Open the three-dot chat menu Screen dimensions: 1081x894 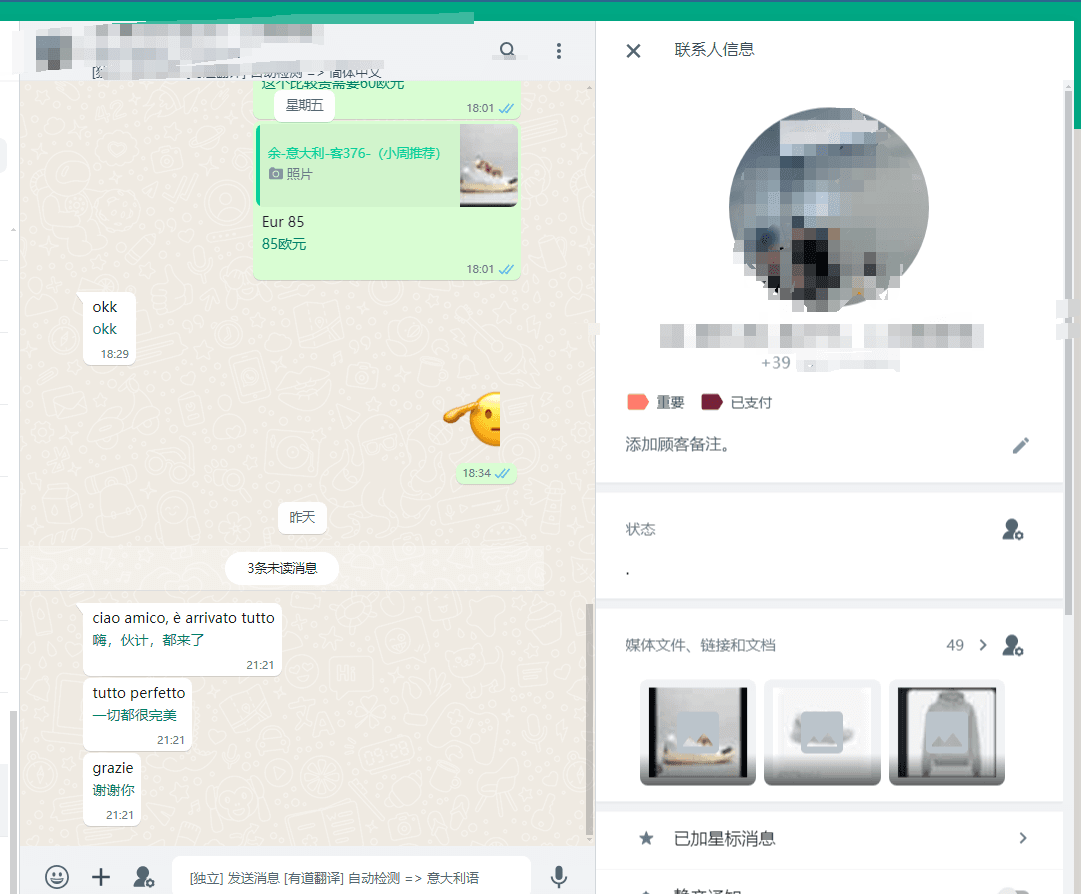pos(559,50)
